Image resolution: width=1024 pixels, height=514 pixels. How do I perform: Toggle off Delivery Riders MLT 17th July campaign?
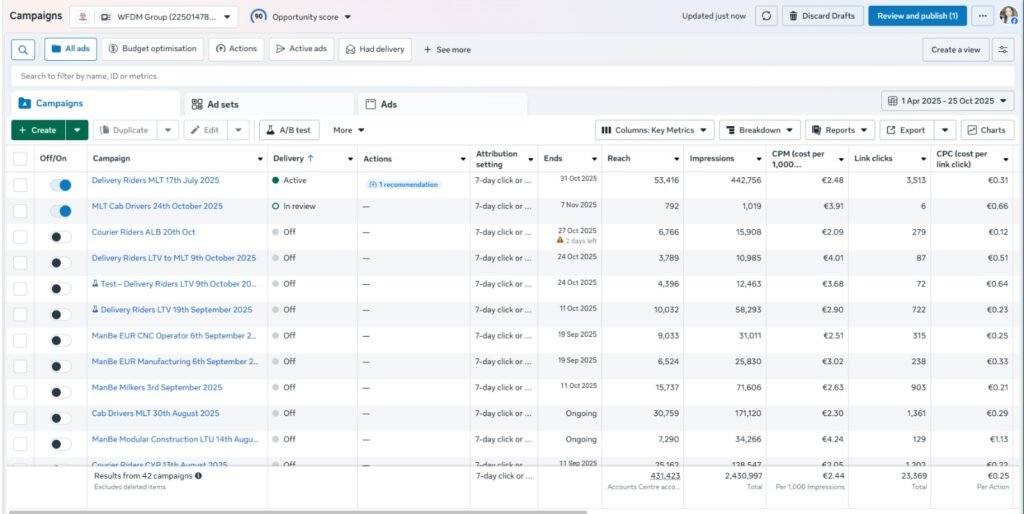point(61,184)
